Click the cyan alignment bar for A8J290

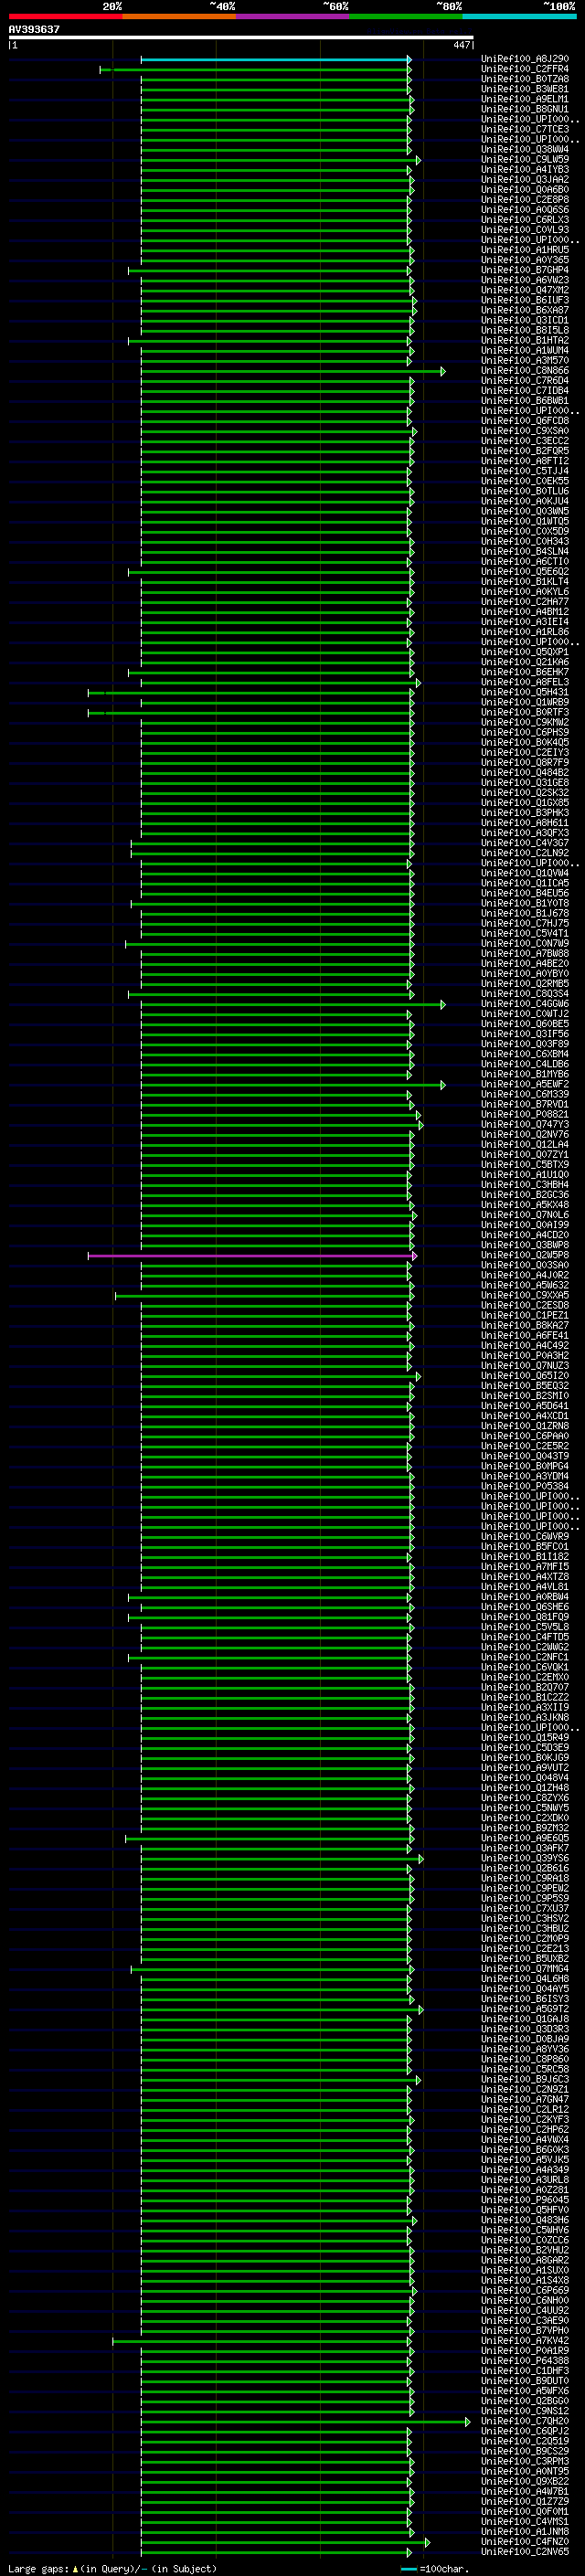[275, 60]
